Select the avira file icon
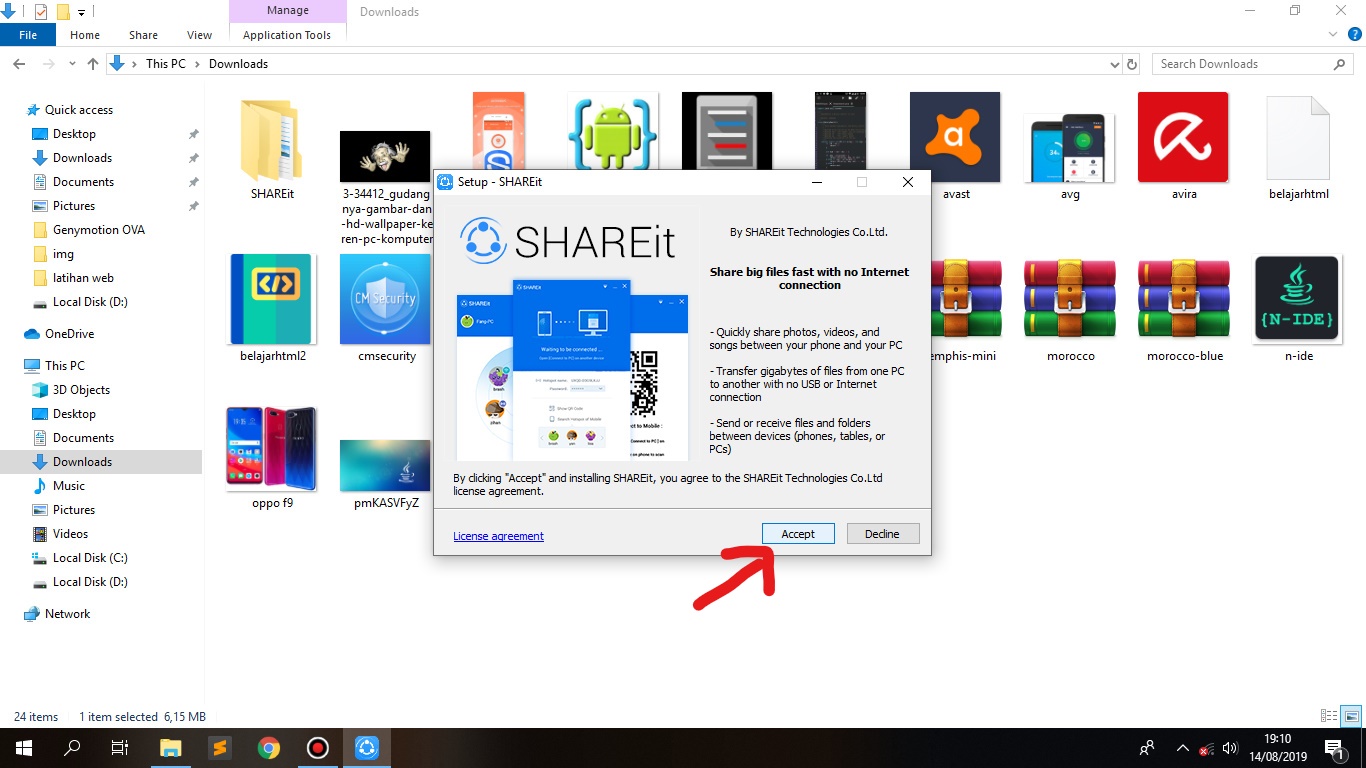Screen dimensions: 1366x768 [1183, 137]
